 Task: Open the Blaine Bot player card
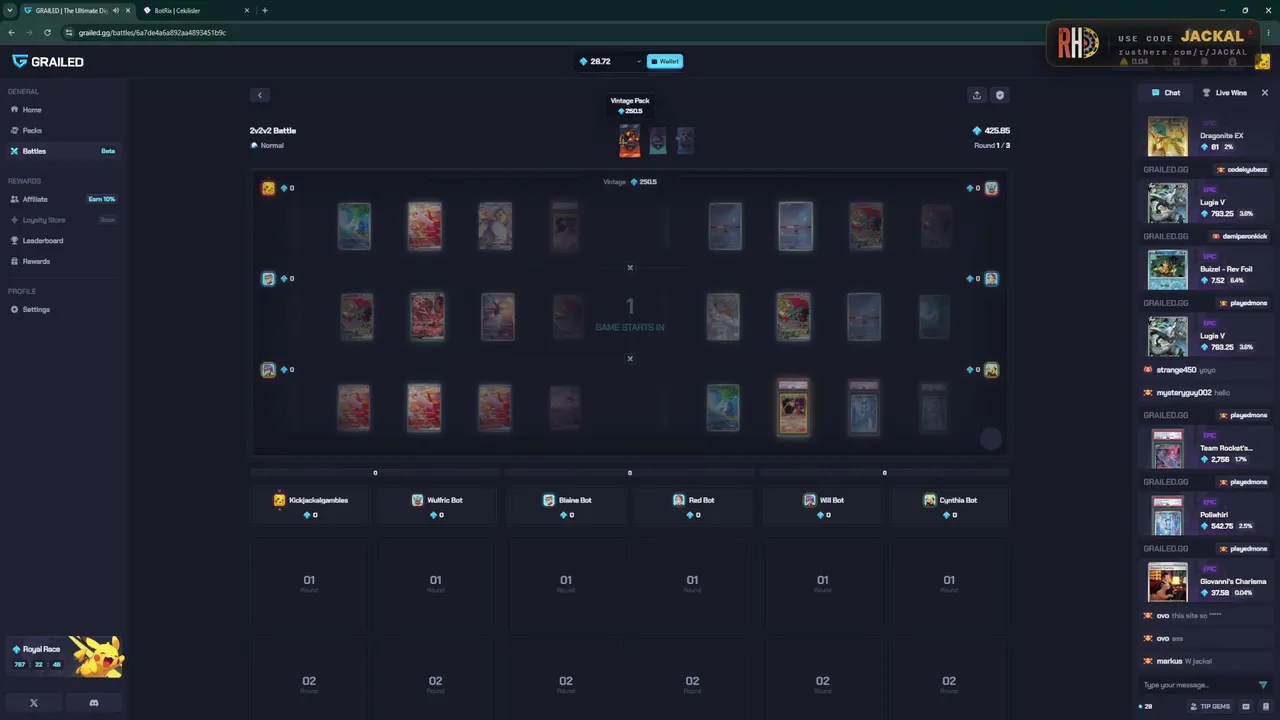566,507
